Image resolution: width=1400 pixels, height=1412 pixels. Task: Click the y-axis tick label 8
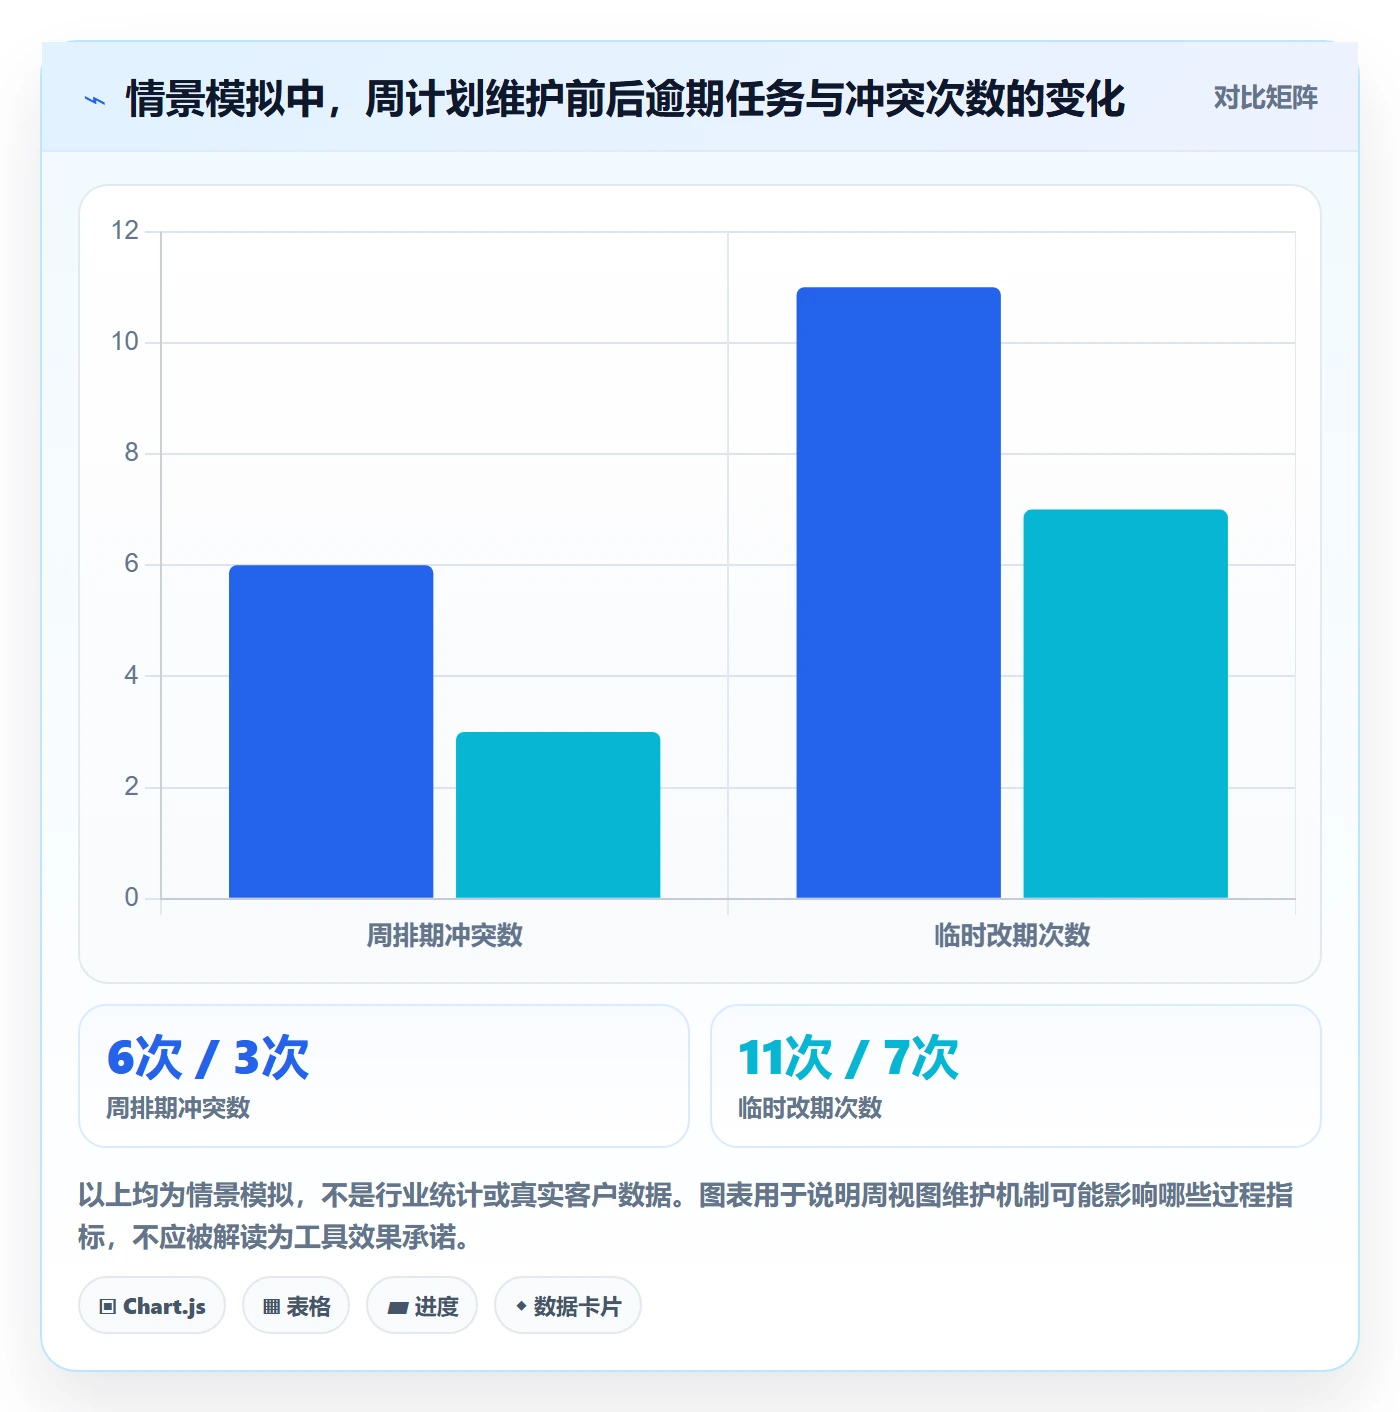[131, 453]
